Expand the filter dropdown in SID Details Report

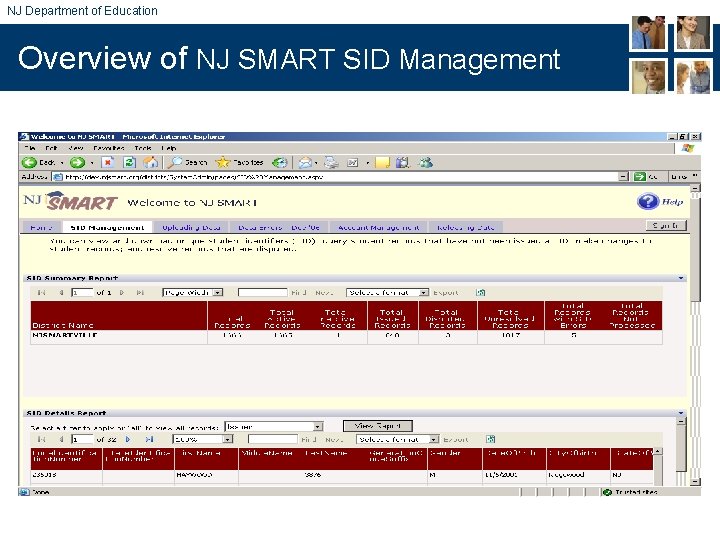click(274, 427)
